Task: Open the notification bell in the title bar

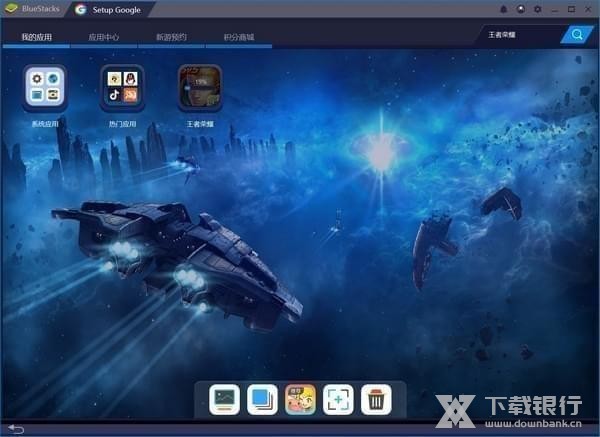Action: point(503,9)
